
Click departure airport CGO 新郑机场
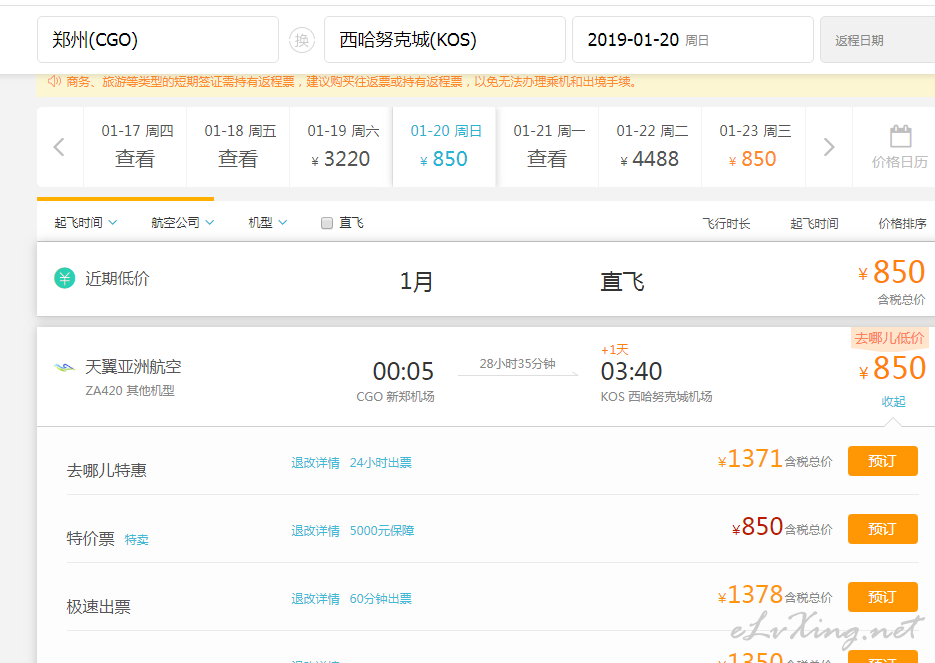click(395, 396)
